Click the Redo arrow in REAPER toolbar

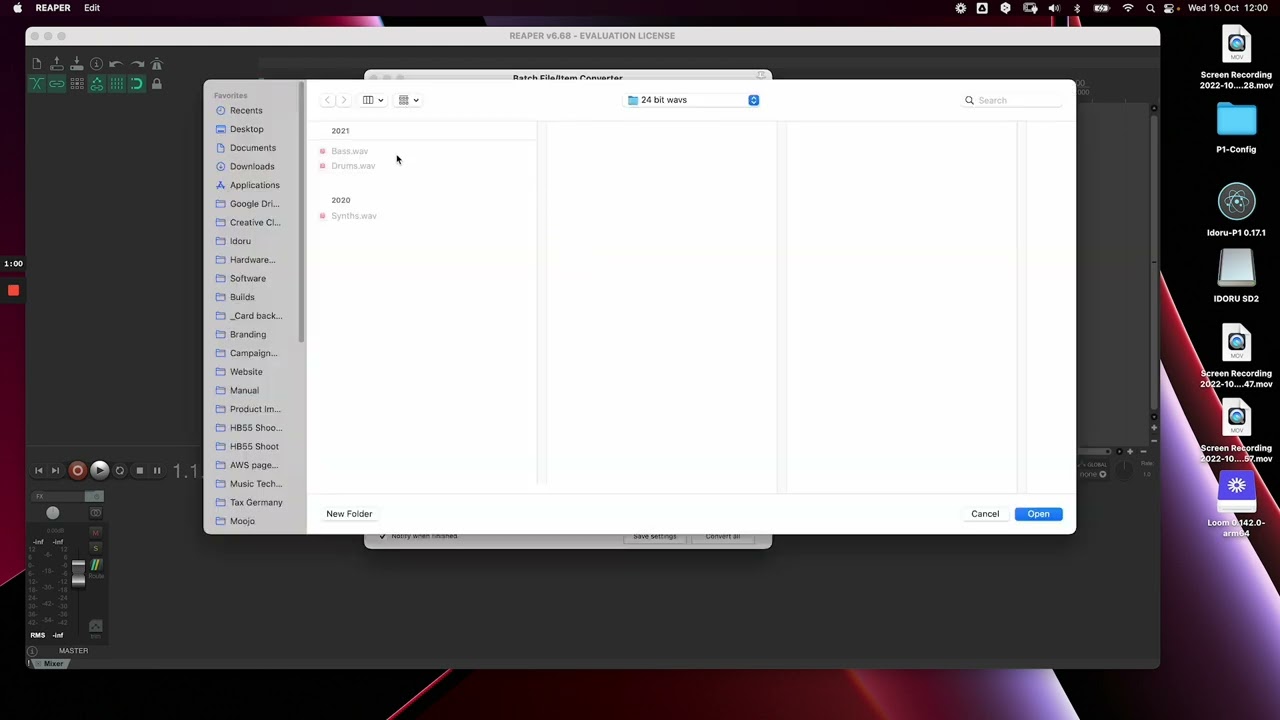click(137, 64)
